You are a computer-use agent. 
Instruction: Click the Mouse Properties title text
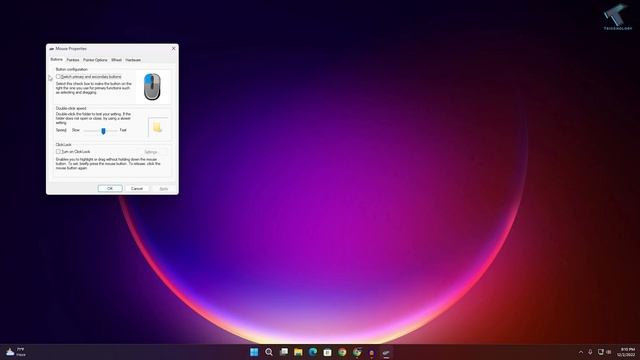click(71, 49)
